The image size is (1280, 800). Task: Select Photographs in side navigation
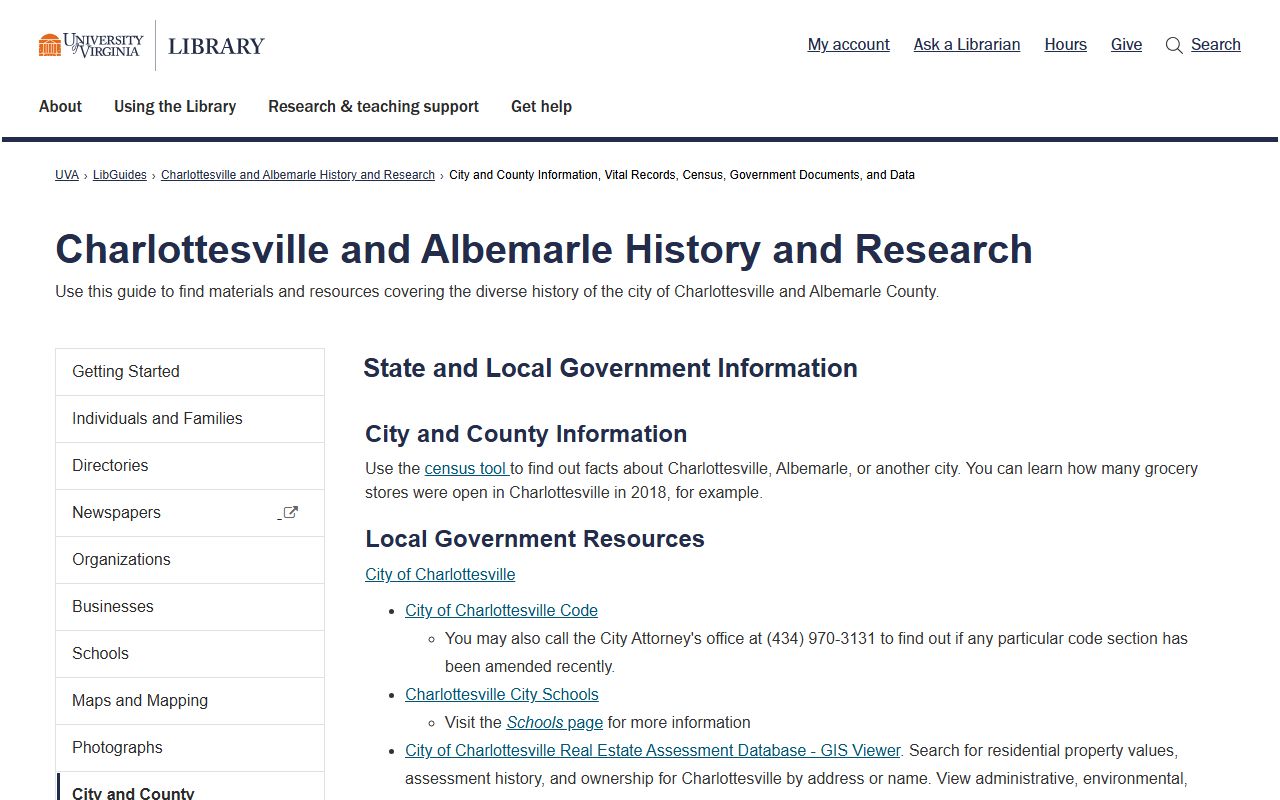190,748
